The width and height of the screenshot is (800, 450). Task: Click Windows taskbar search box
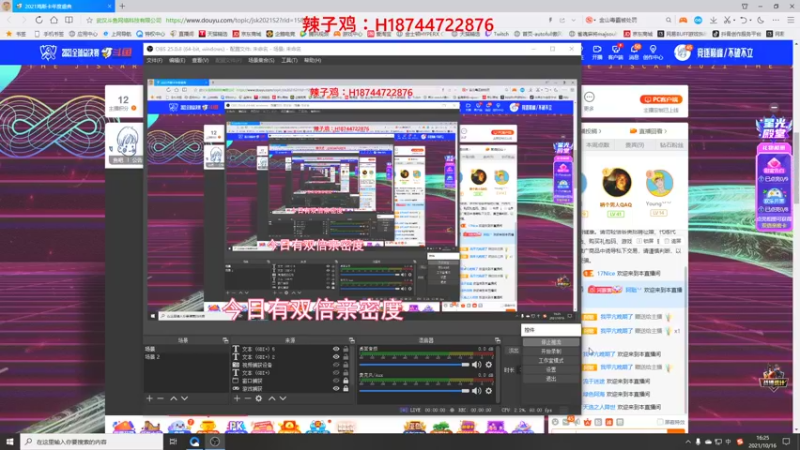click(92, 442)
